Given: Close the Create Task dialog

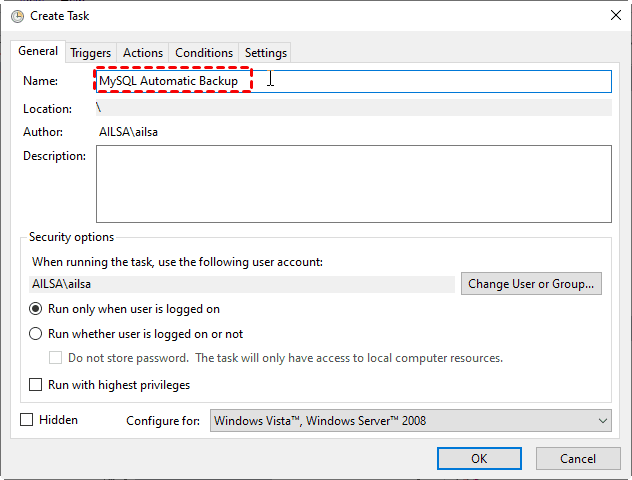Looking at the screenshot, I should pos(613,16).
